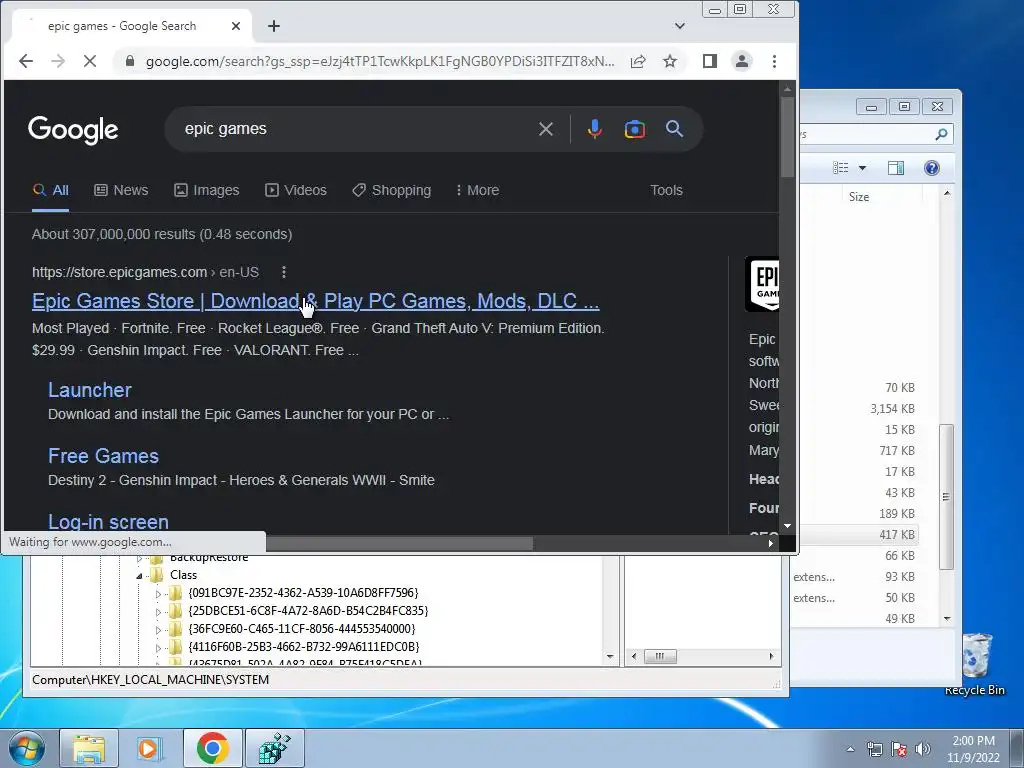Open the Chrome profile avatar button
Screen dimensions: 1024x768
coord(742,61)
